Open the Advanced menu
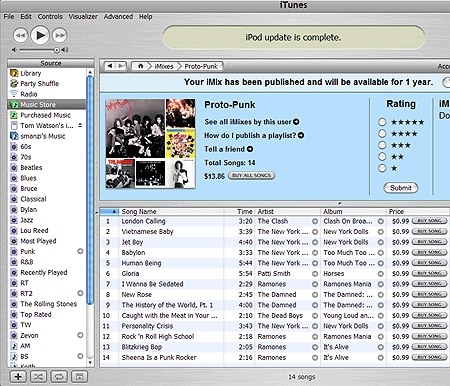 coord(118,16)
